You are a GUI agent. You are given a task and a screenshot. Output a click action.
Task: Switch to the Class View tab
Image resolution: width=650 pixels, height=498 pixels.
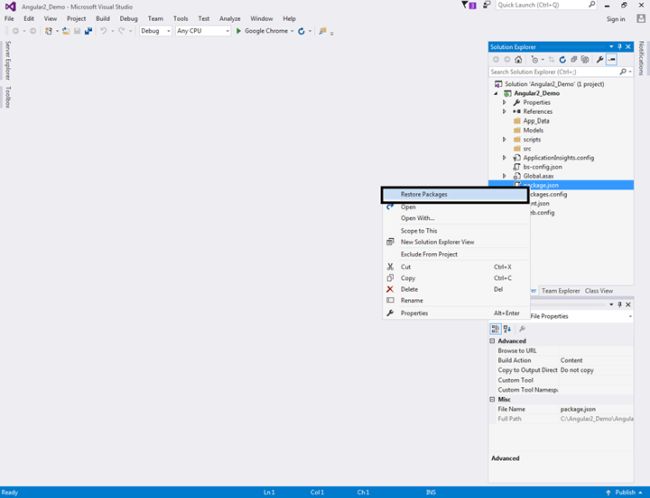(599, 291)
